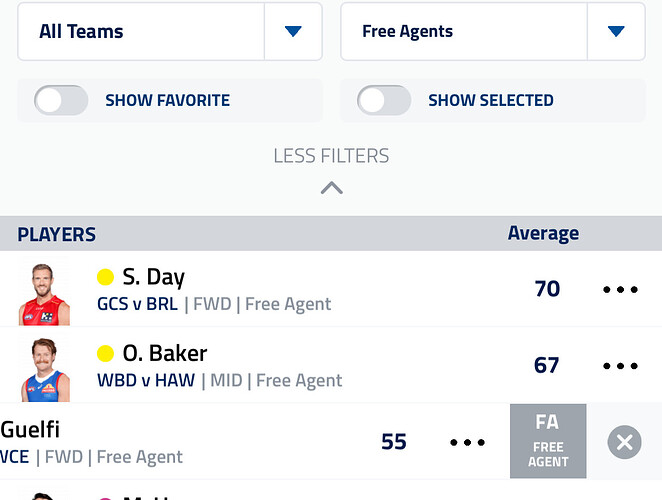The height and width of the screenshot is (500, 662).
Task: Click the Less Filters label
Action: (x=331, y=156)
